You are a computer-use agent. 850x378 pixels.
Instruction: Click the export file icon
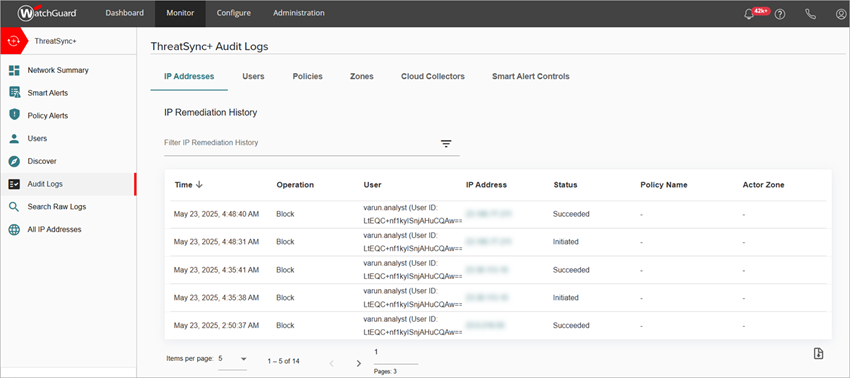coord(819,353)
